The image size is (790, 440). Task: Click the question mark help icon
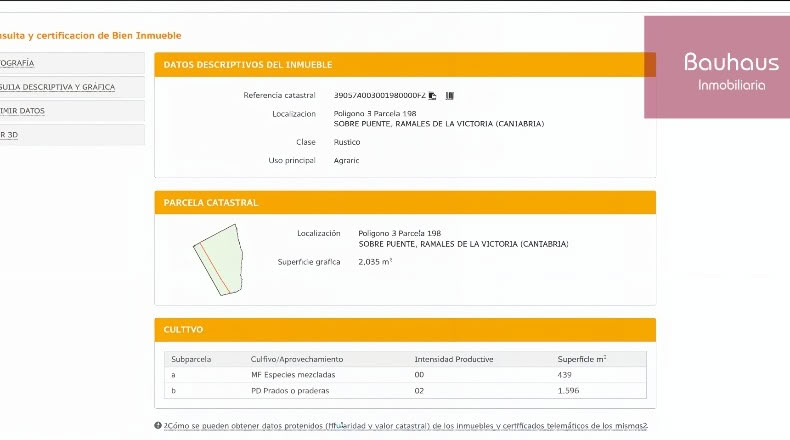(x=158, y=425)
